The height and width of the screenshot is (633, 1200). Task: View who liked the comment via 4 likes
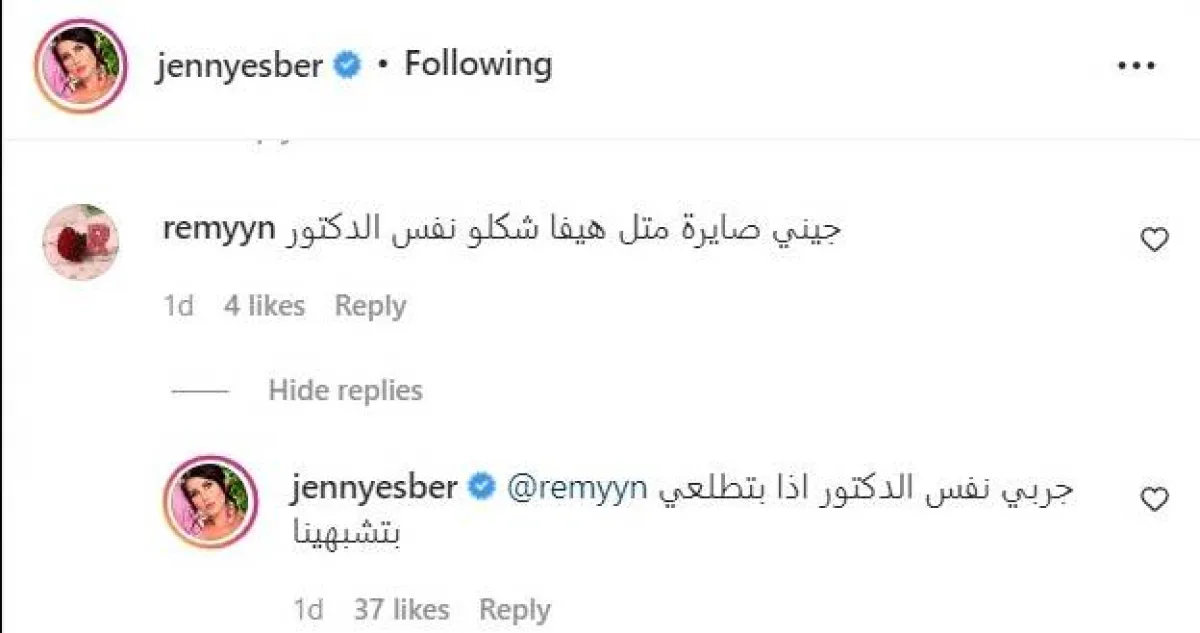tap(265, 306)
